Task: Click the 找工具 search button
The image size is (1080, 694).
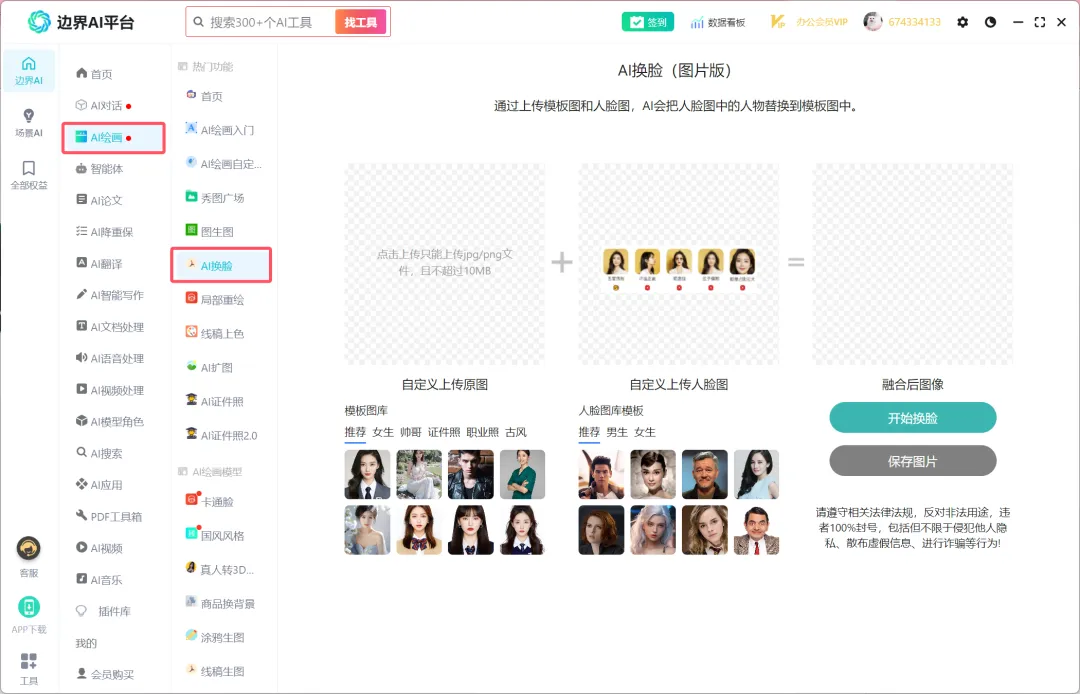Action: (361, 22)
